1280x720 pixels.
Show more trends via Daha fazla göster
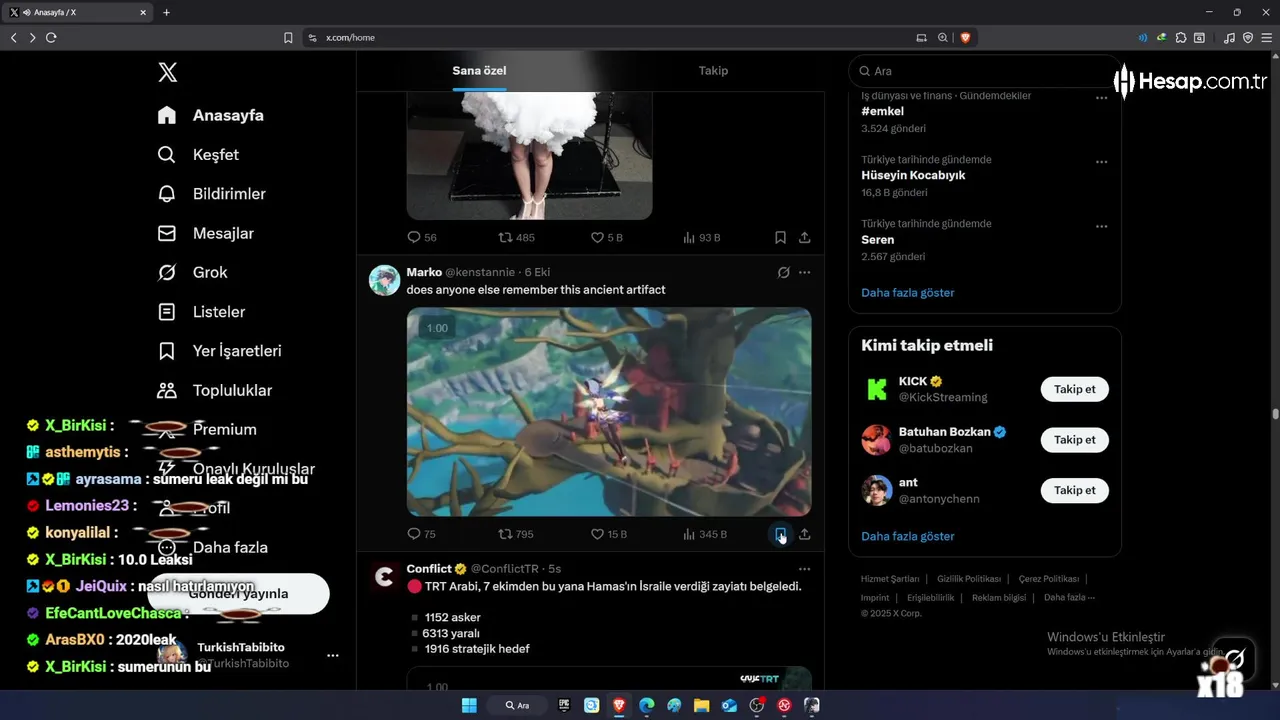(908, 293)
